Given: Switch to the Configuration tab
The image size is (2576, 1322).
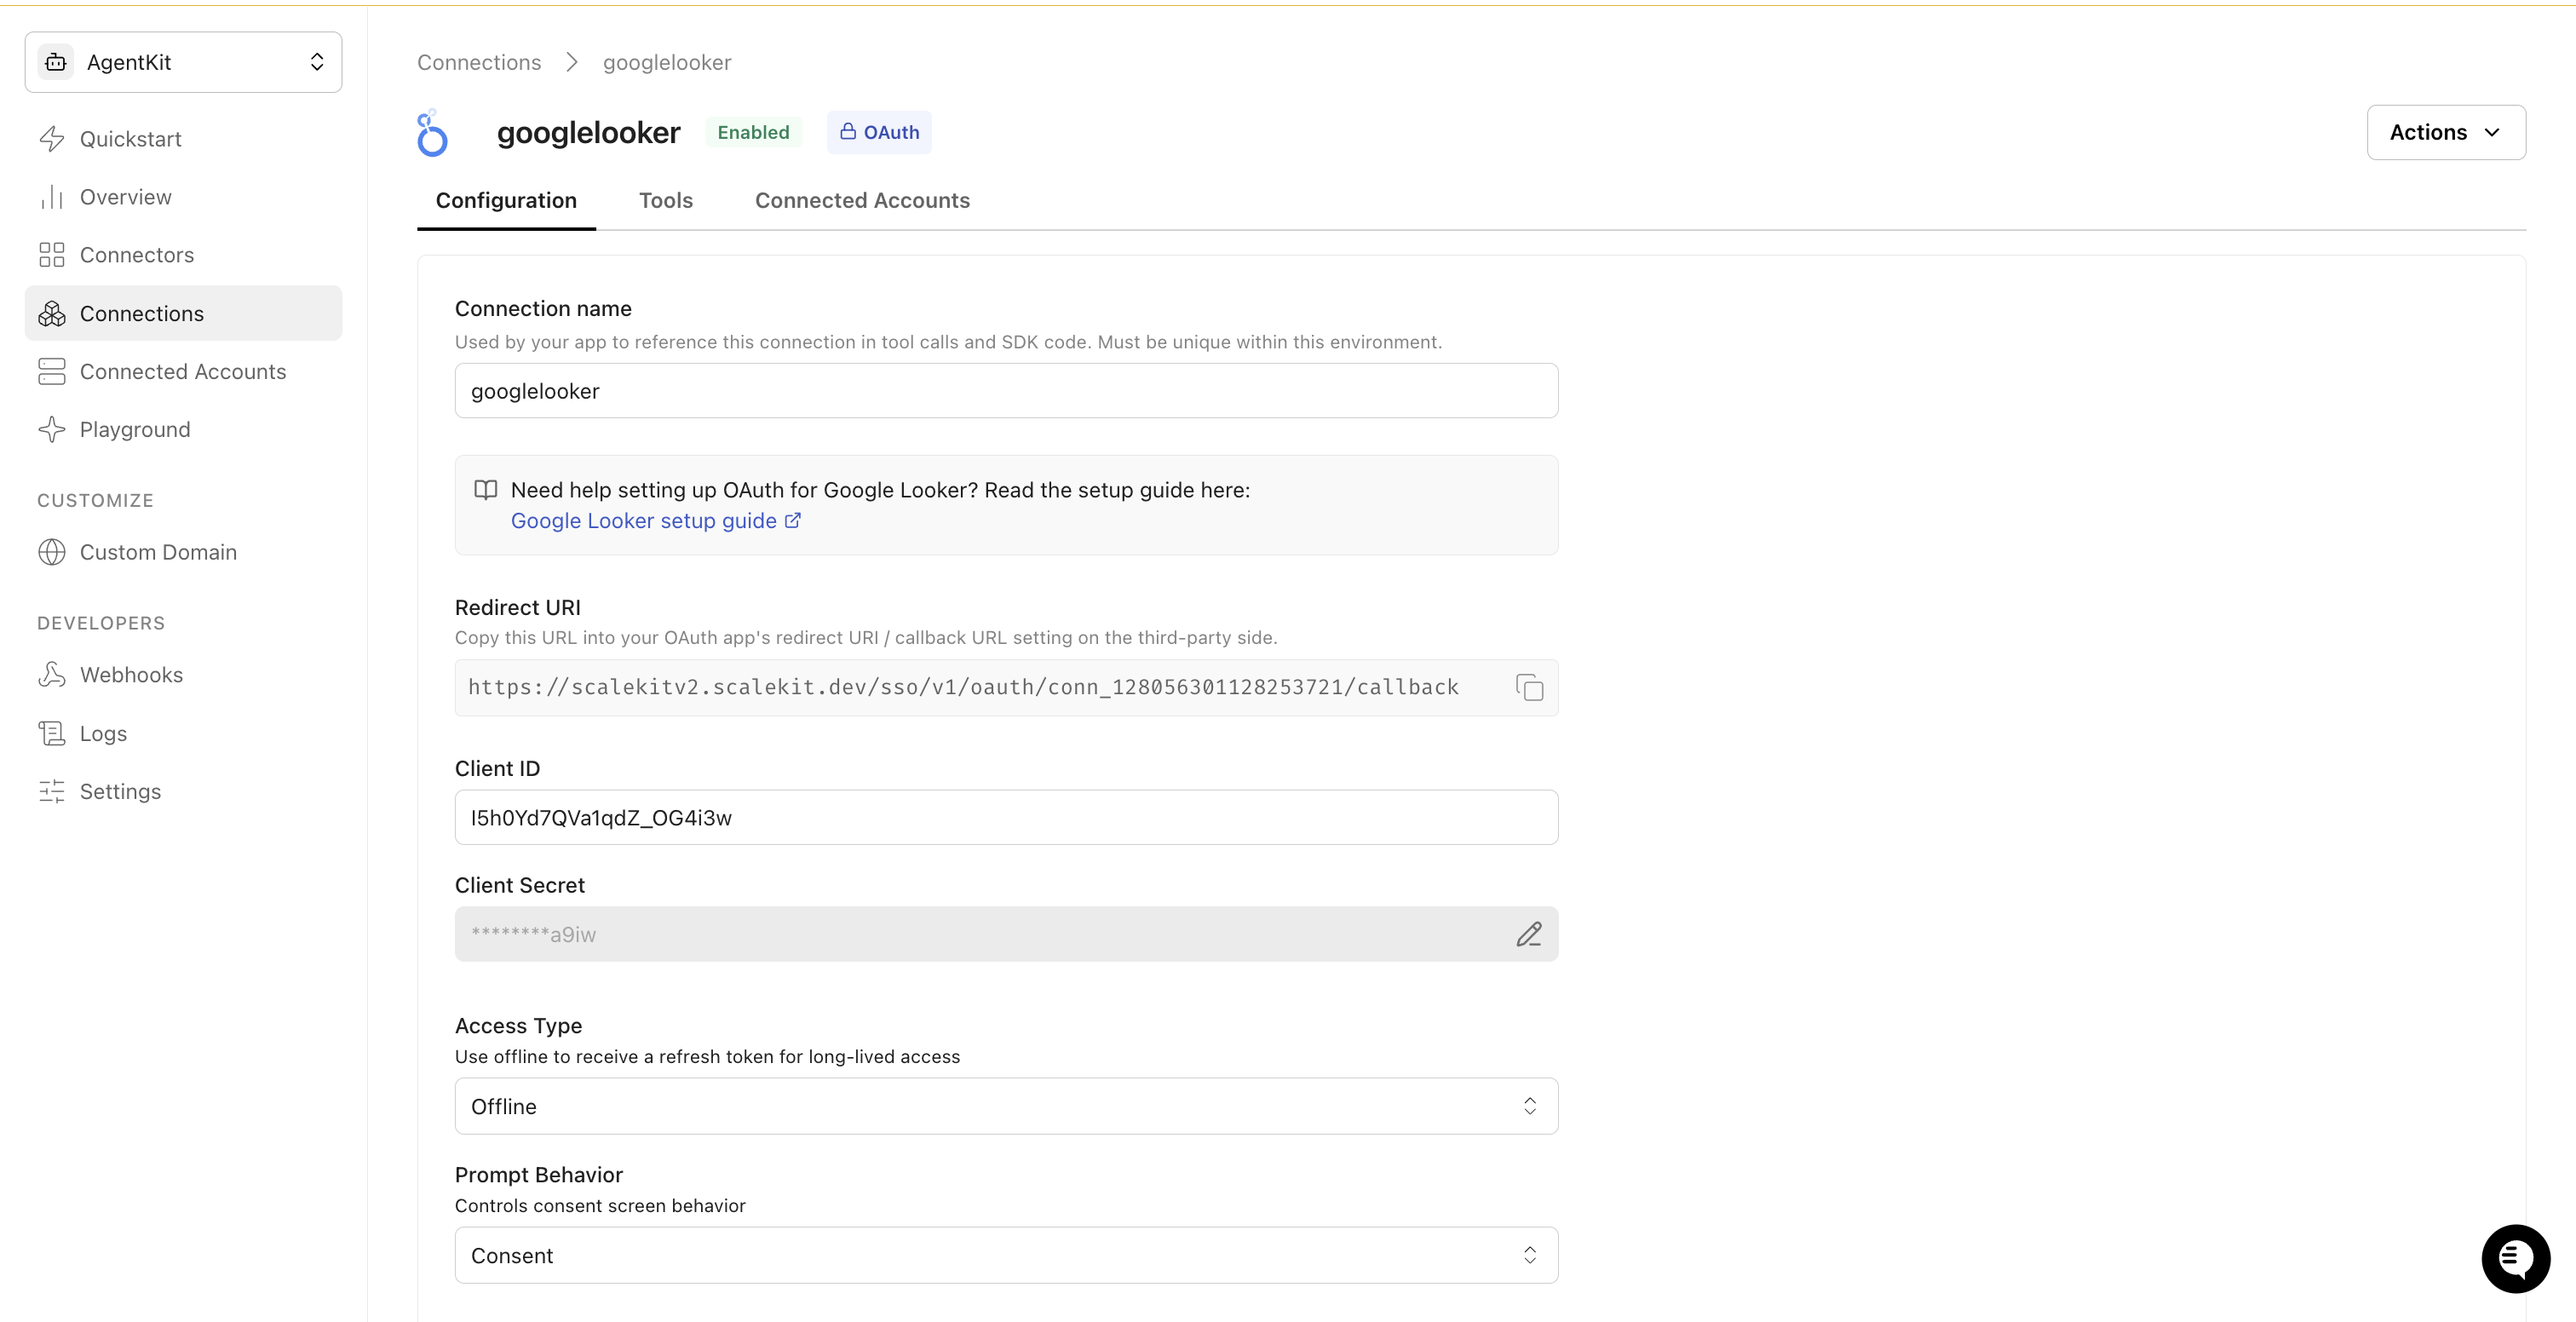Looking at the screenshot, I should point(506,200).
